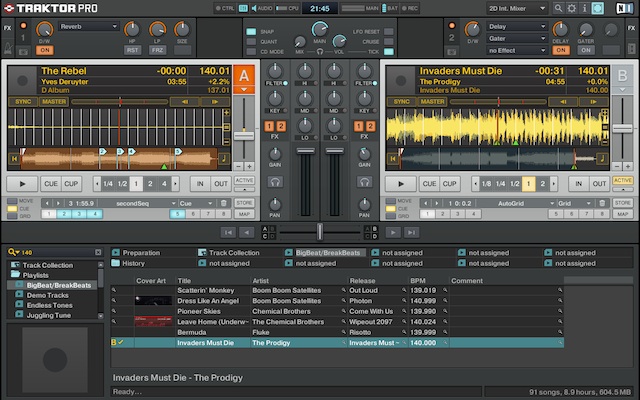This screenshot has height=400, width=640.
Task: Toggle Delay effect ON button
Action: (x=561, y=50)
